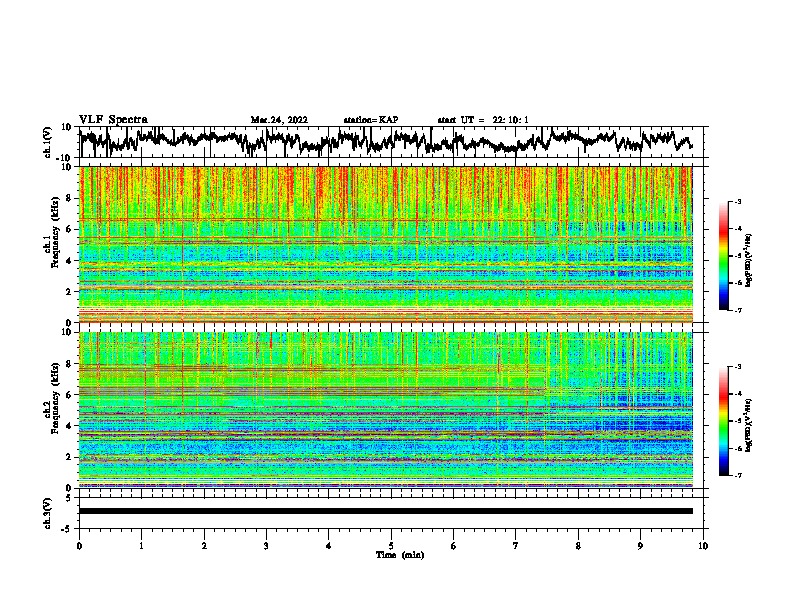
Task: Click time axis tick label "4"
Action: click(x=329, y=546)
